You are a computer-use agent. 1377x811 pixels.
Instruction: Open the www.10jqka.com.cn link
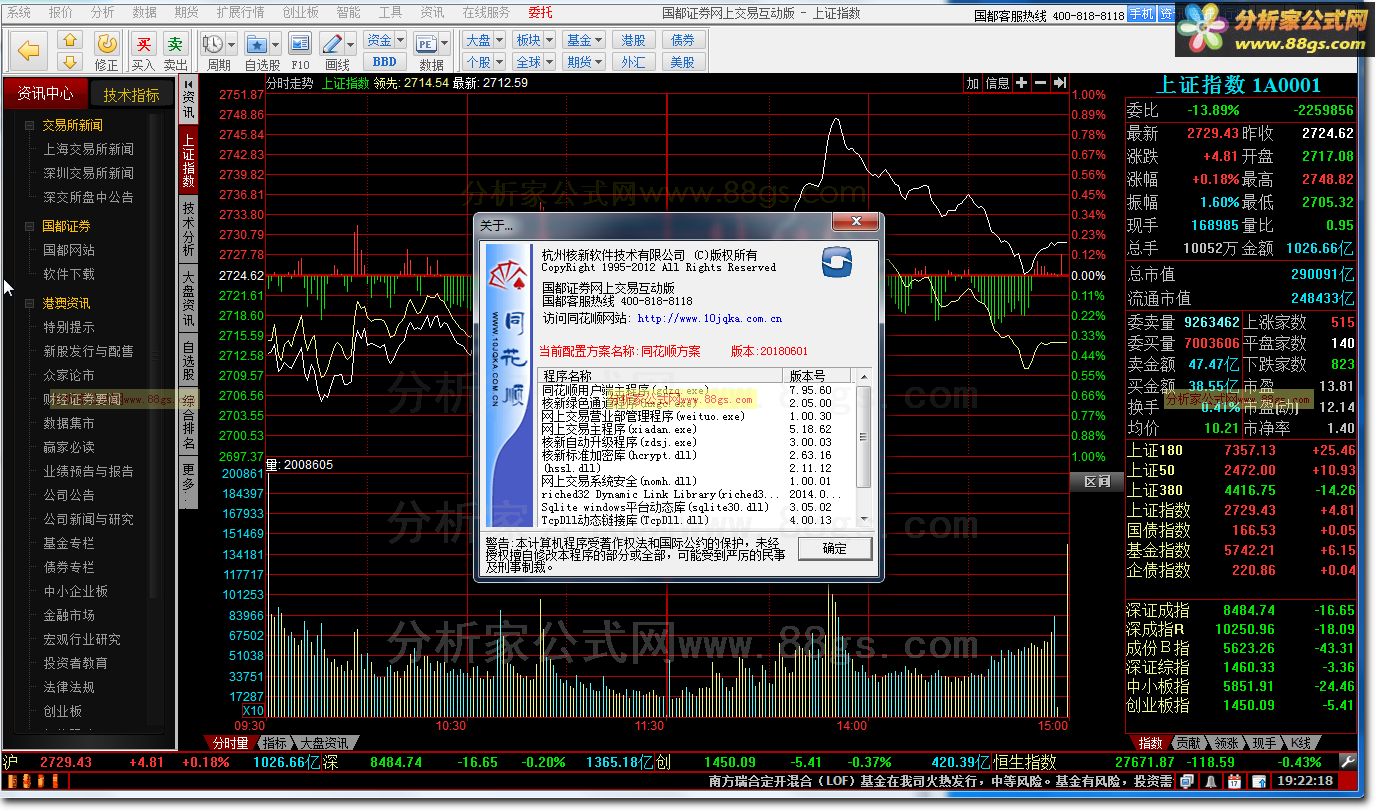[x=710, y=319]
